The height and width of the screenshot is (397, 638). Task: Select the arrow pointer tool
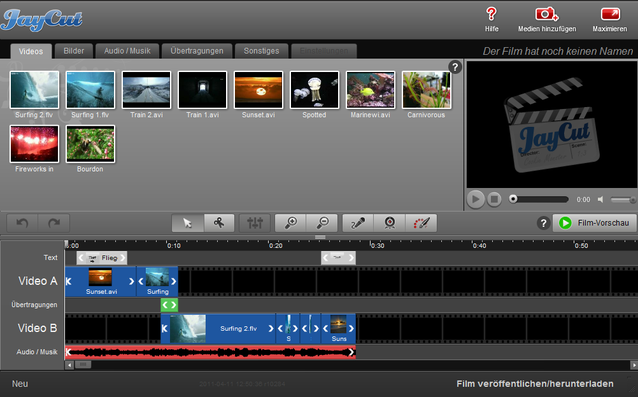point(188,223)
